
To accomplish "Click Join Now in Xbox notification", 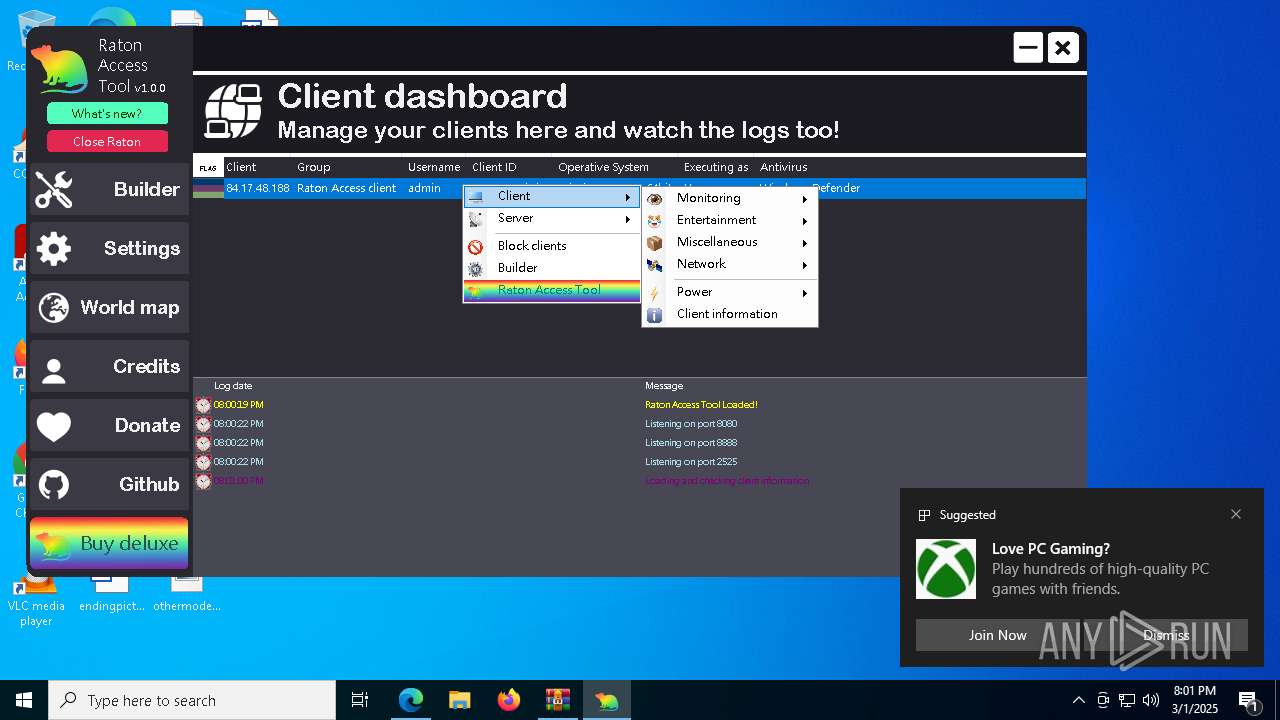I will pos(998,635).
